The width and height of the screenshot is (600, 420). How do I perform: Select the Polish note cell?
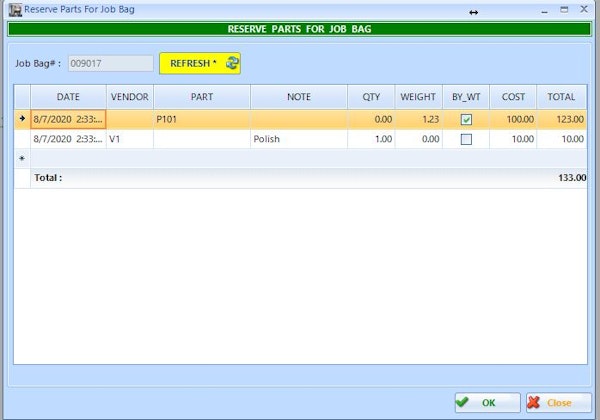tap(298, 140)
